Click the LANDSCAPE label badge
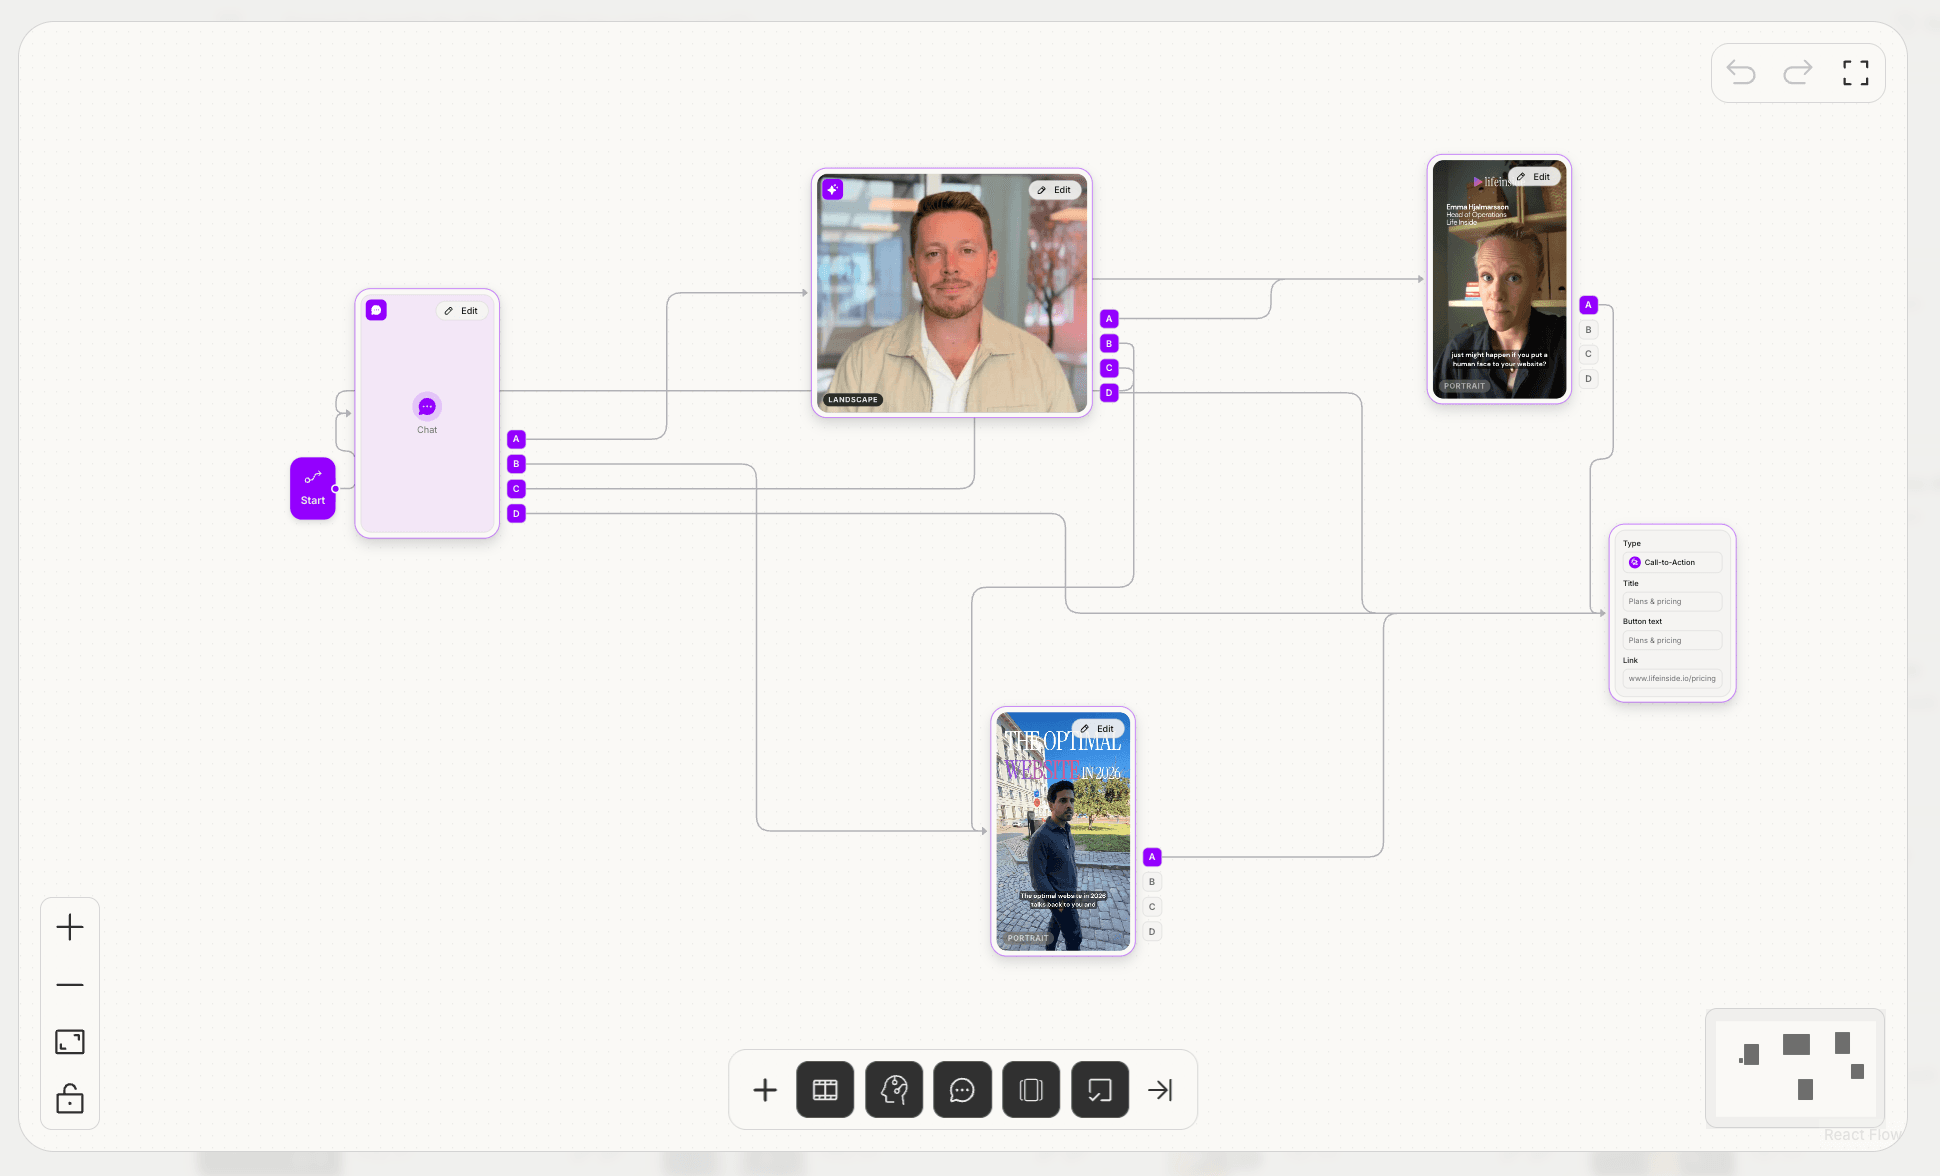The height and width of the screenshot is (1176, 1940). pyautogui.click(x=853, y=400)
